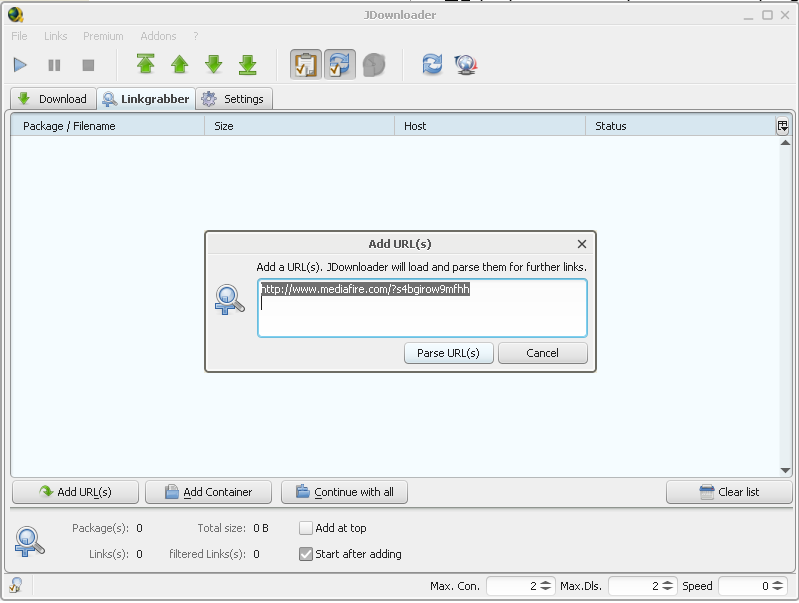Screen dimensions: 799x603
Task: Click the status bar icon in the lower-left corner
Action: coord(16,585)
